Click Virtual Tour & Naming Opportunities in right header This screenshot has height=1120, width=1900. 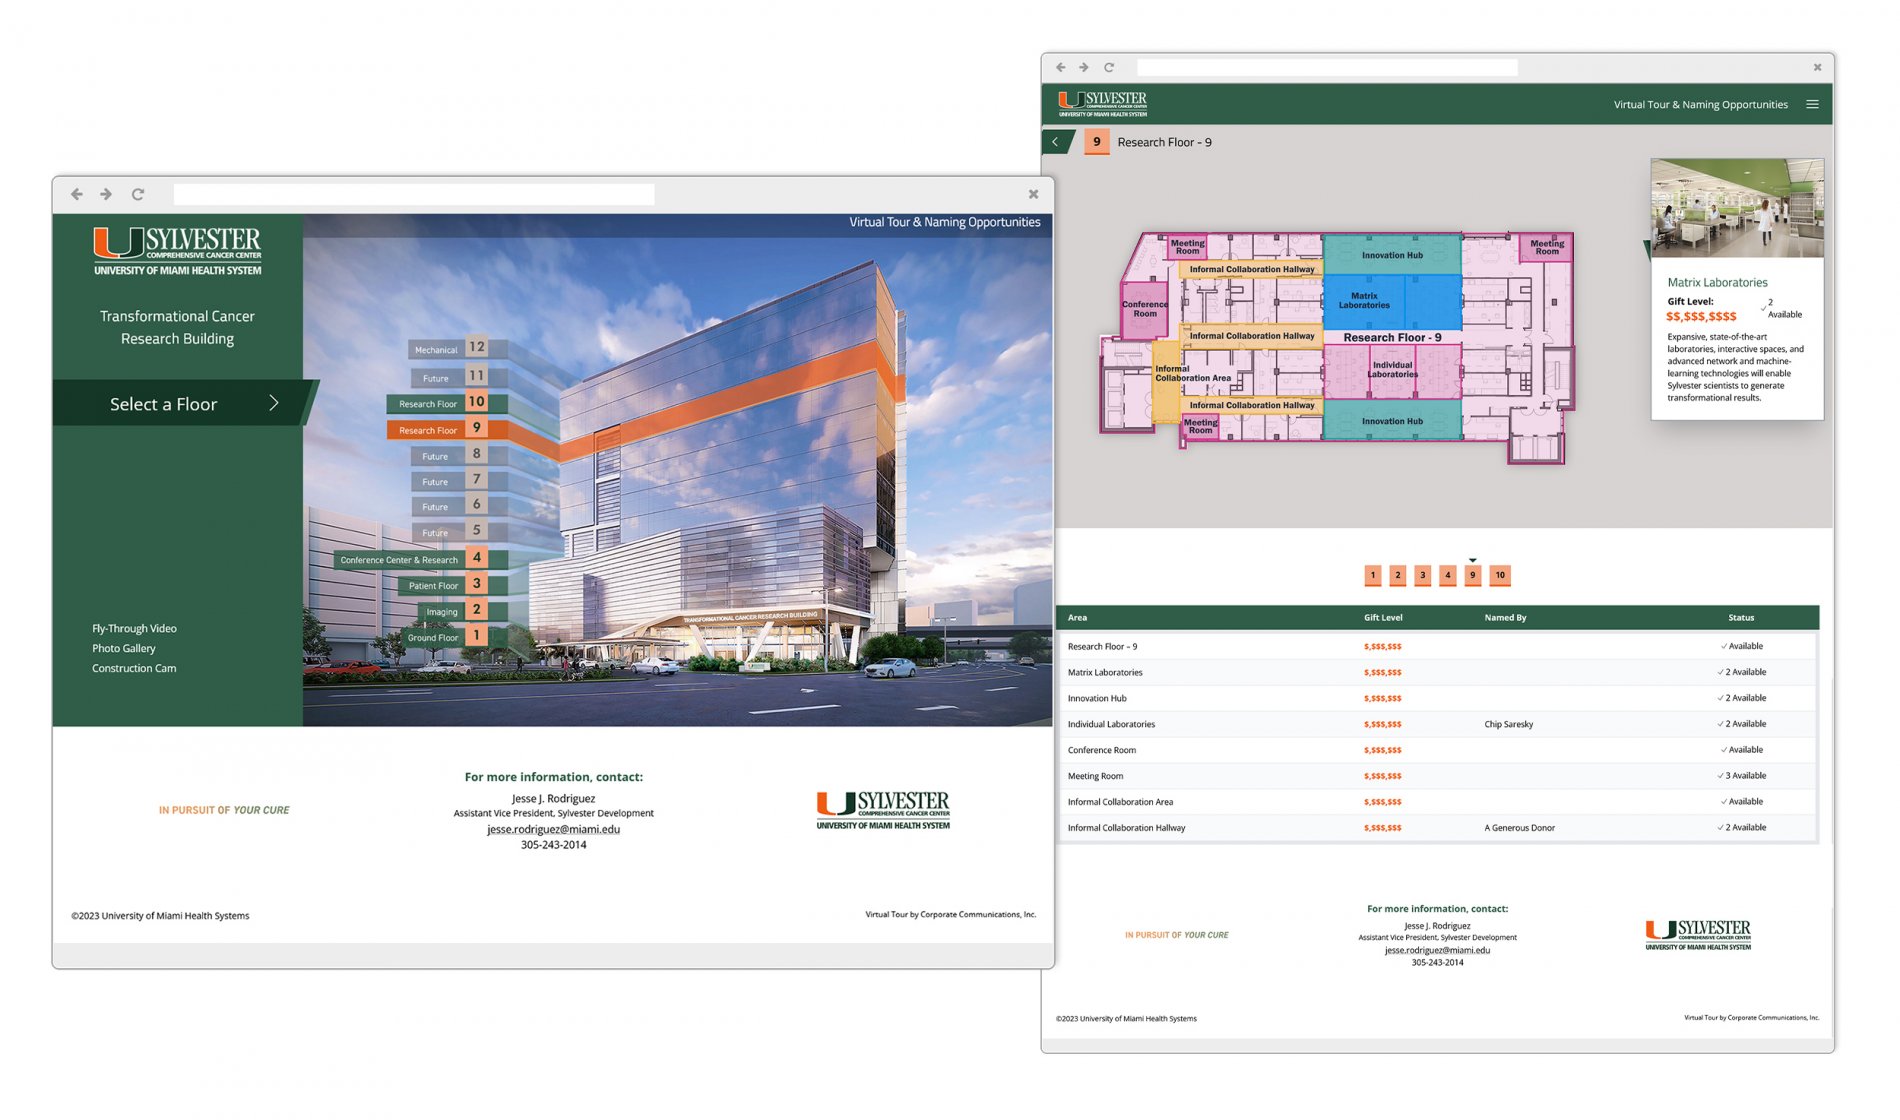click(1700, 104)
